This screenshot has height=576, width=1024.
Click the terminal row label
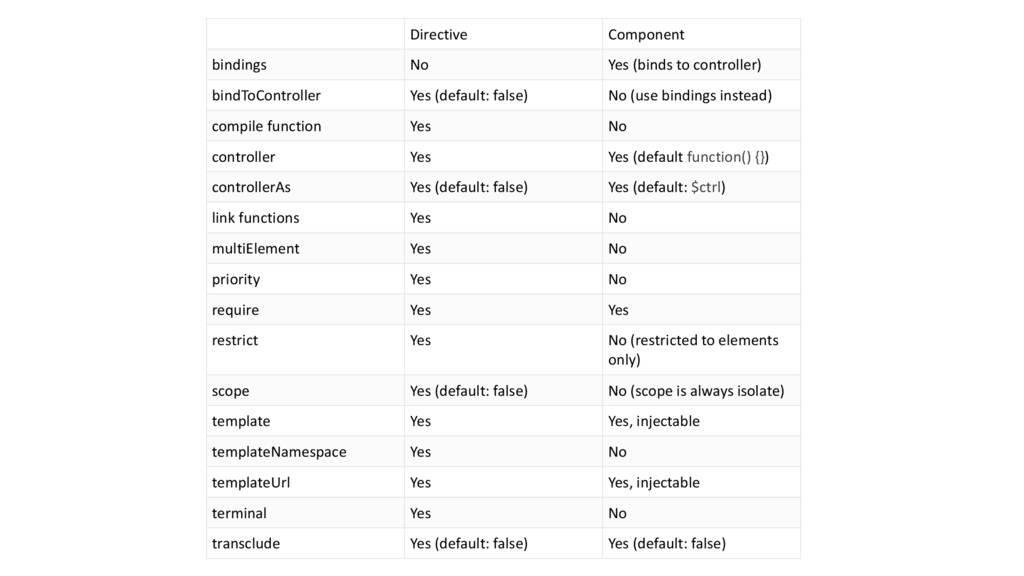pyautogui.click(x=239, y=513)
